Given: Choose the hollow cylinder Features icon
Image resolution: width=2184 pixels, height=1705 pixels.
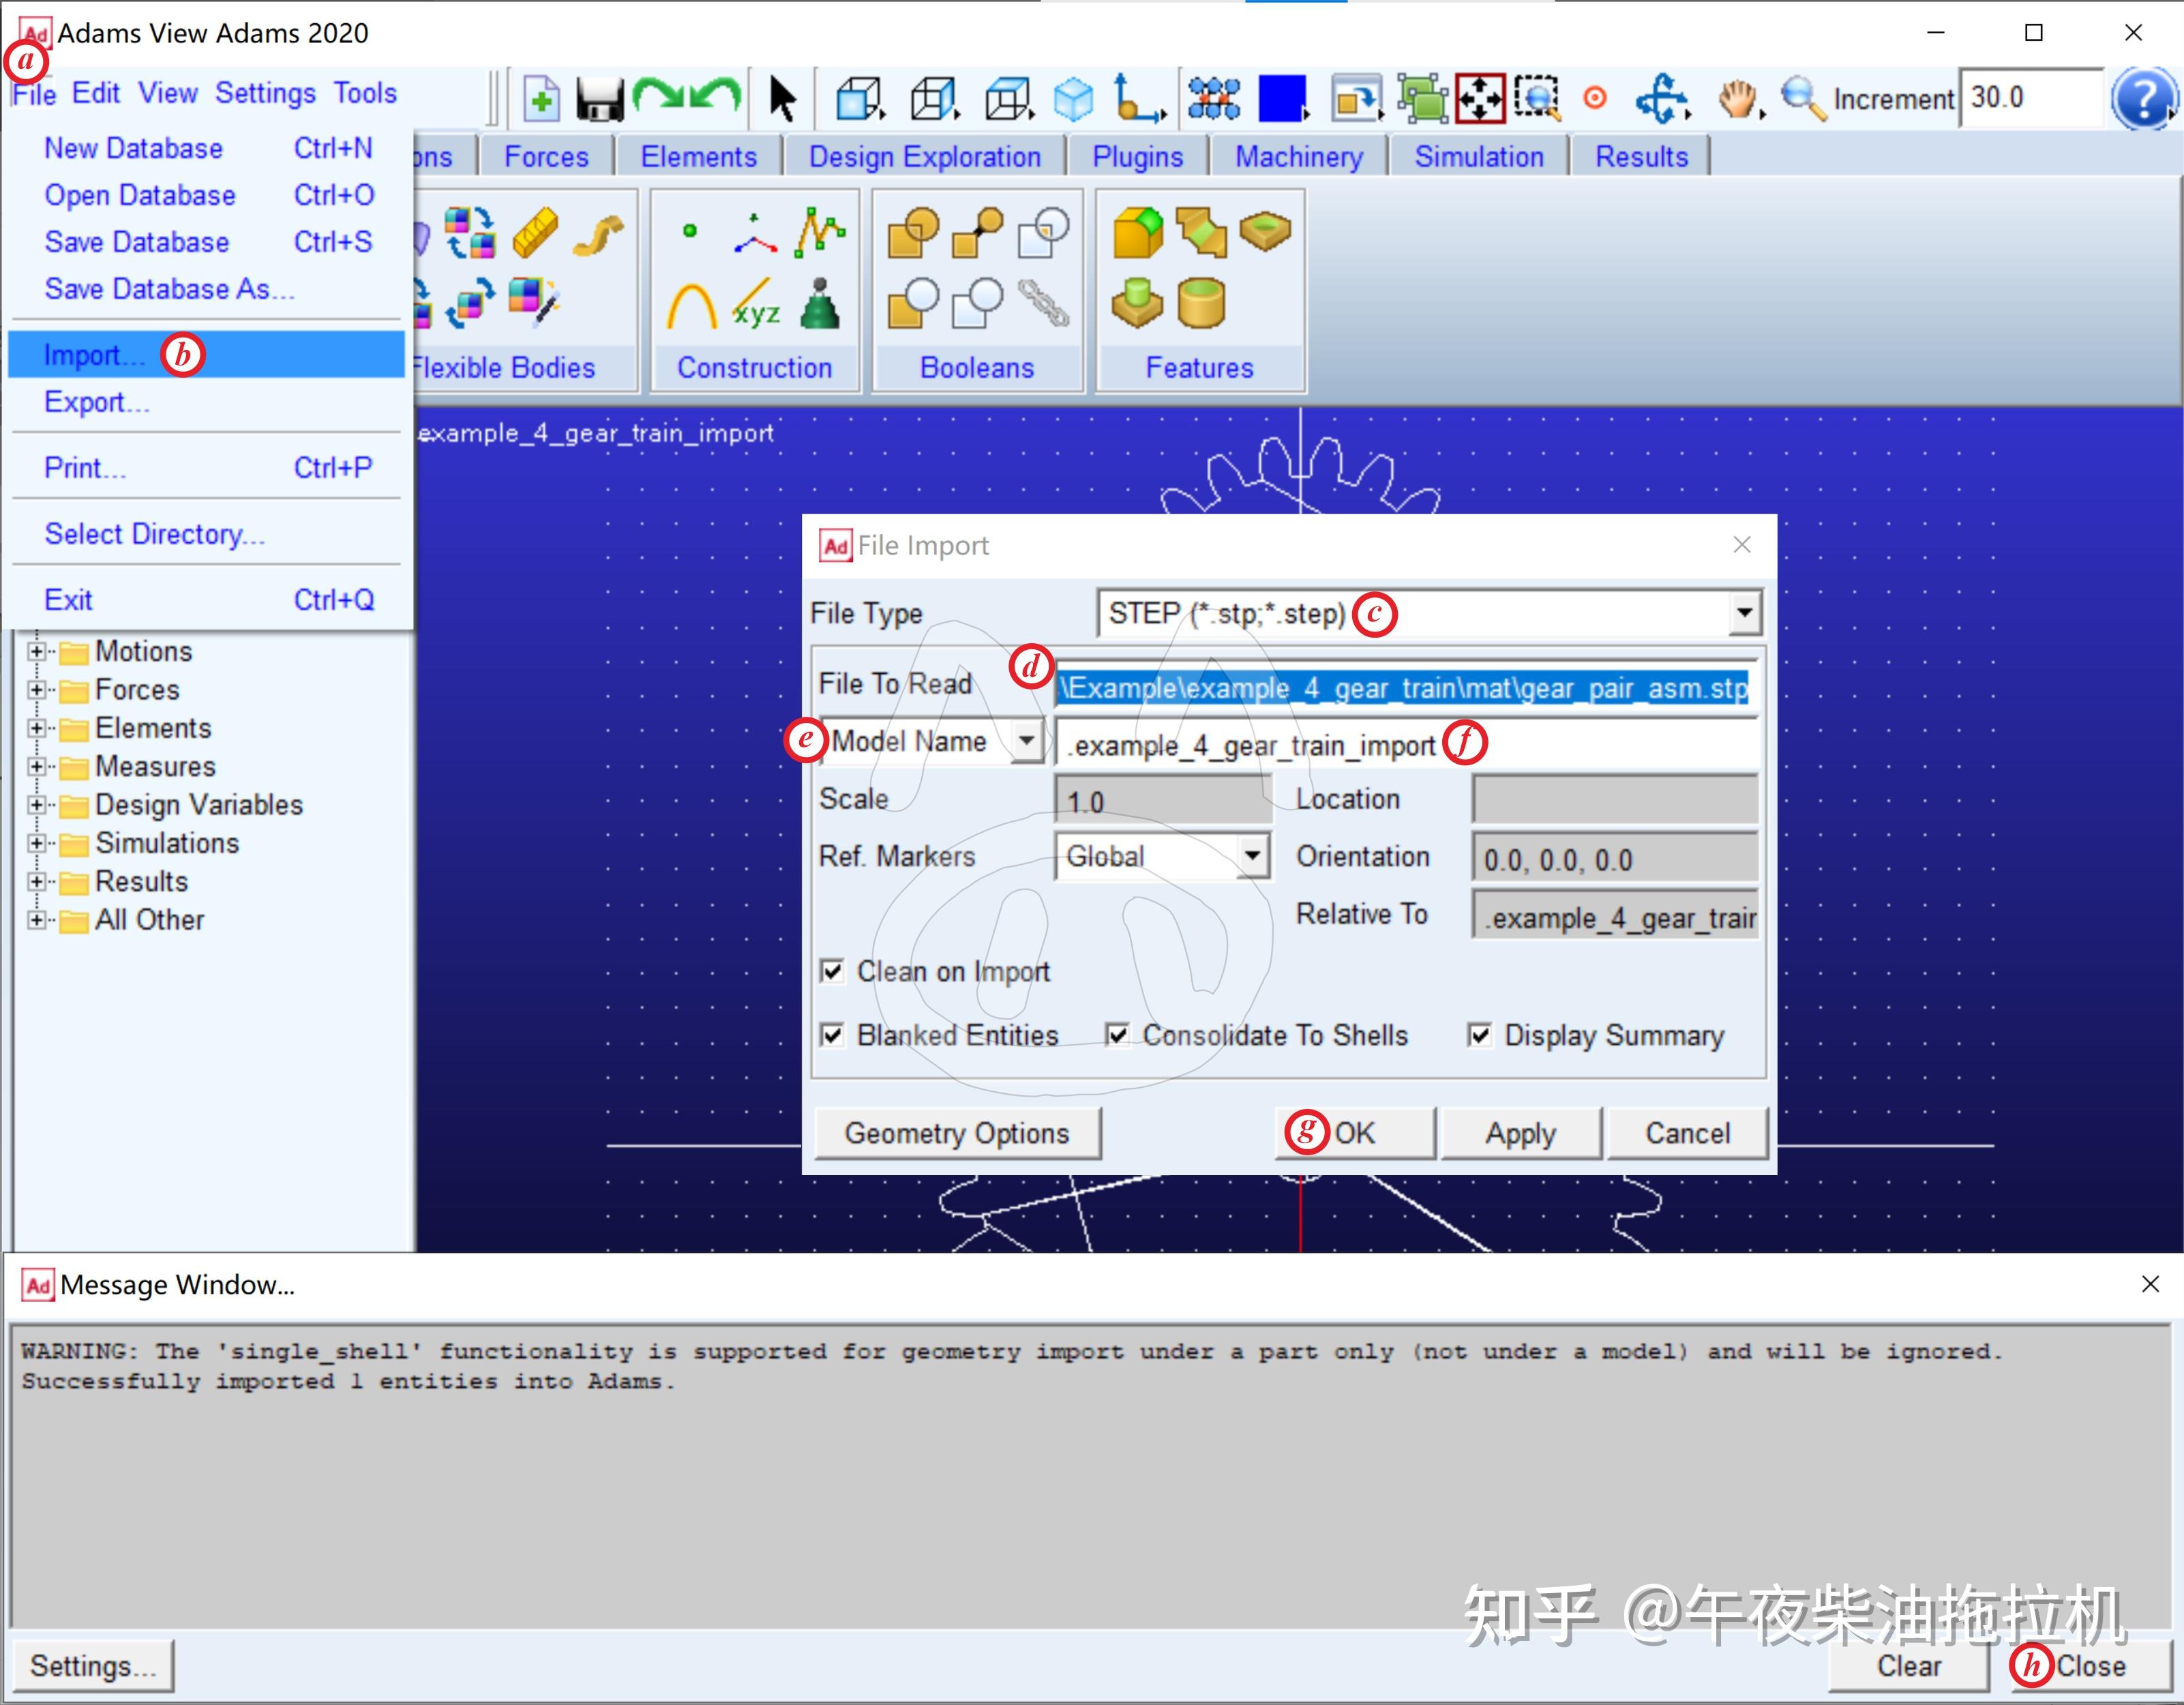Looking at the screenshot, I should [1201, 303].
